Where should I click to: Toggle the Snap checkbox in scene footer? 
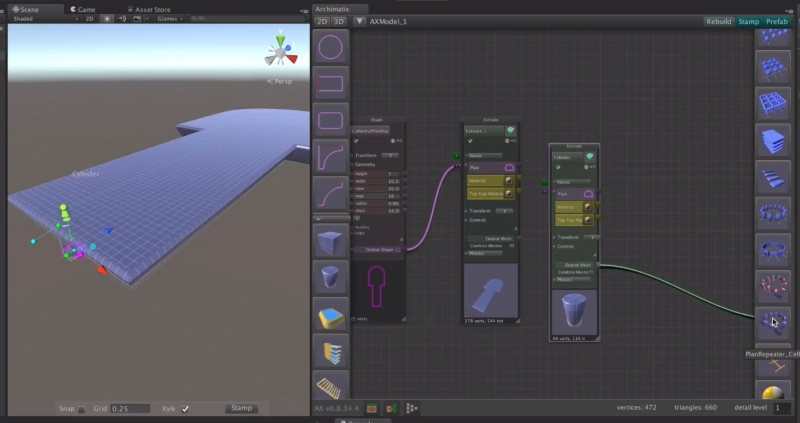[82, 409]
